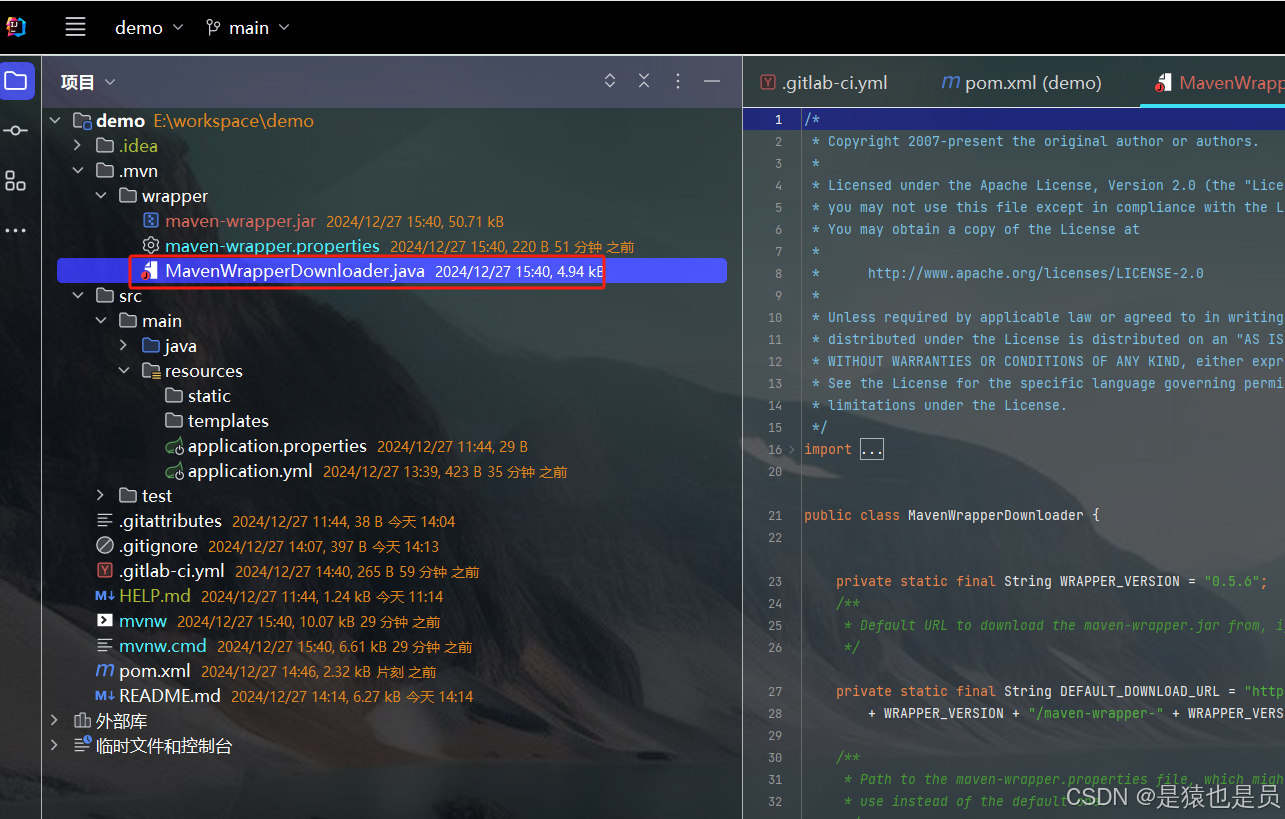
Task: Select maven-wrapper.properties file
Action: point(272,246)
